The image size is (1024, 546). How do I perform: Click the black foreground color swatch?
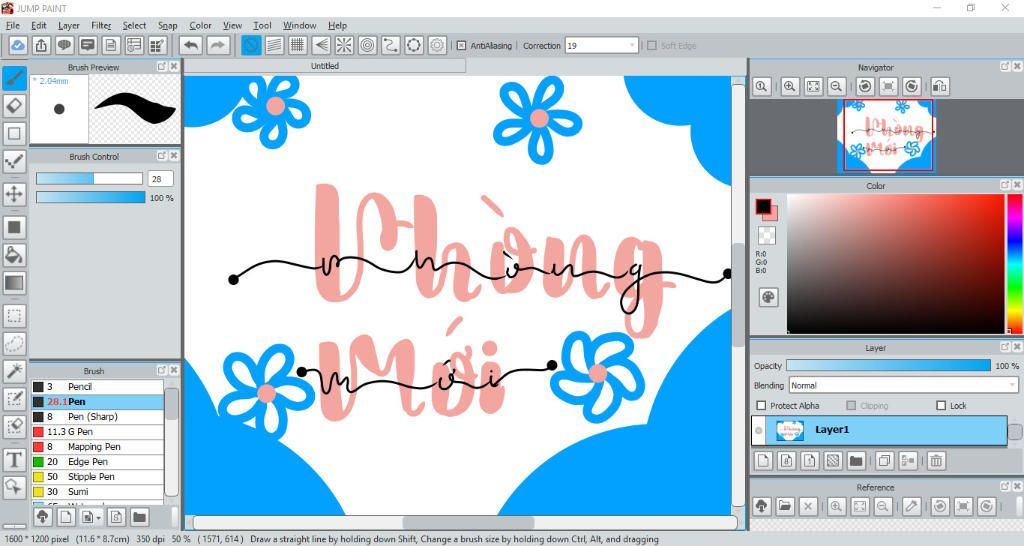click(763, 206)
